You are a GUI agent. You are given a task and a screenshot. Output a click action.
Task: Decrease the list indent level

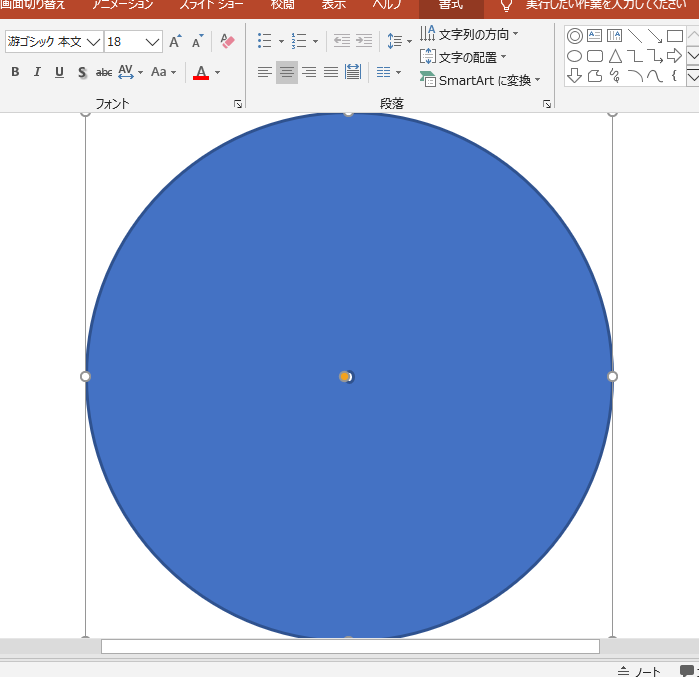point(342,41)
